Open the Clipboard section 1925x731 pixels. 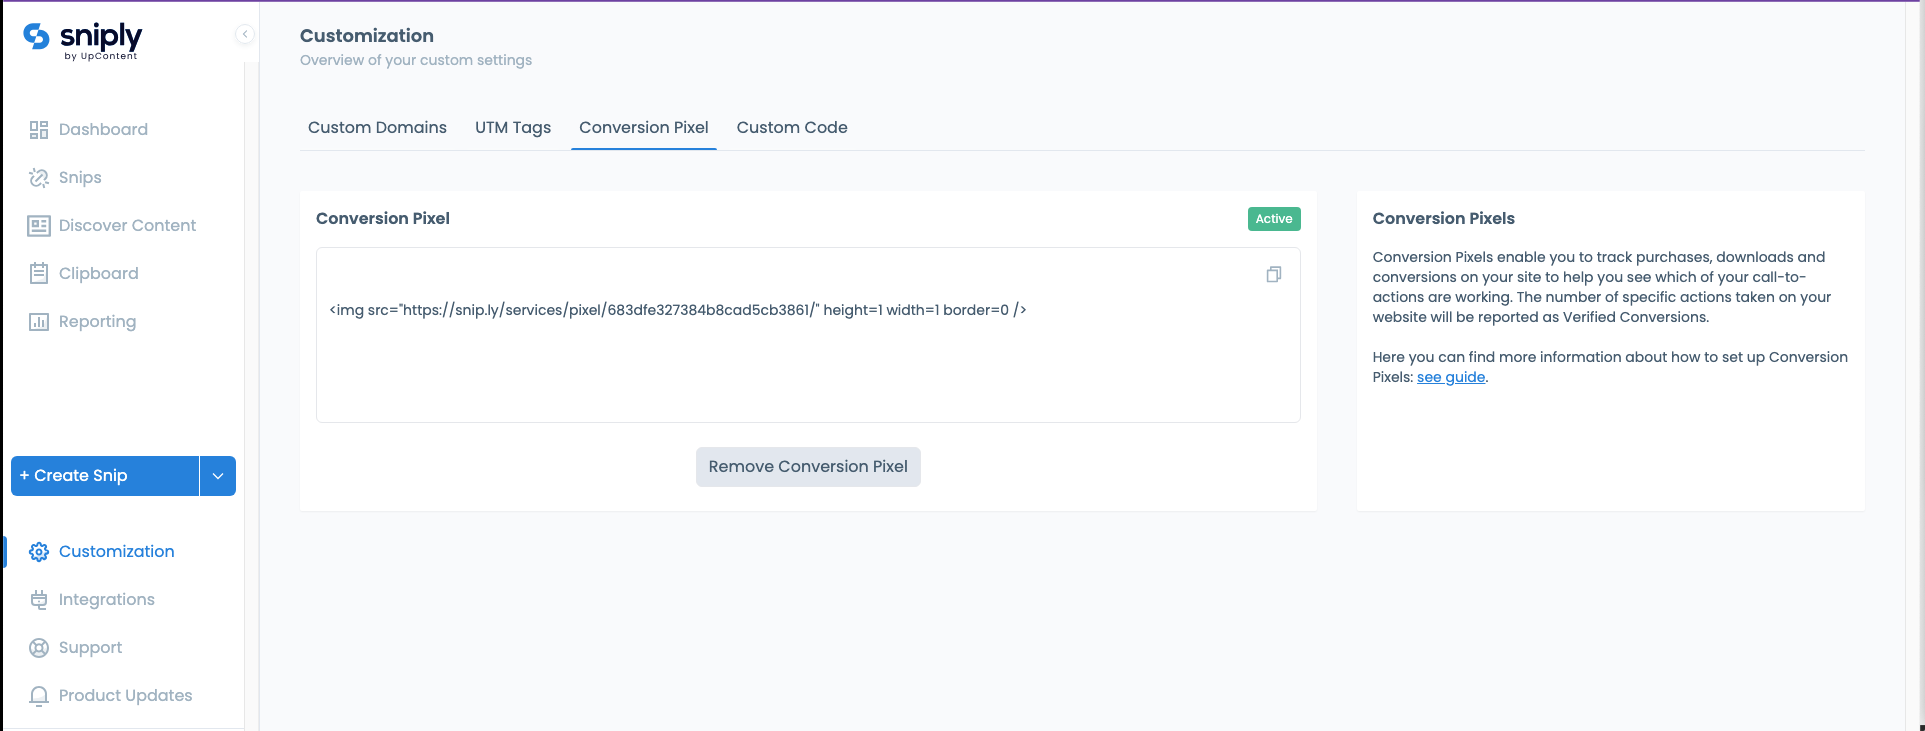[x=99, y=273]
